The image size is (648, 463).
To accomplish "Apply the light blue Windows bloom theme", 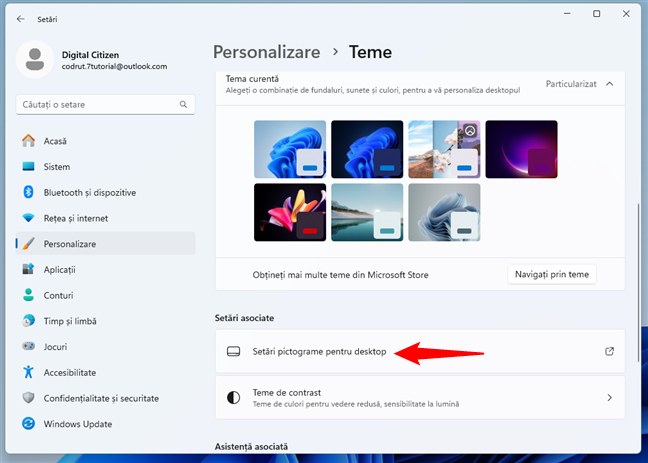I will click(x=290, y=149).
